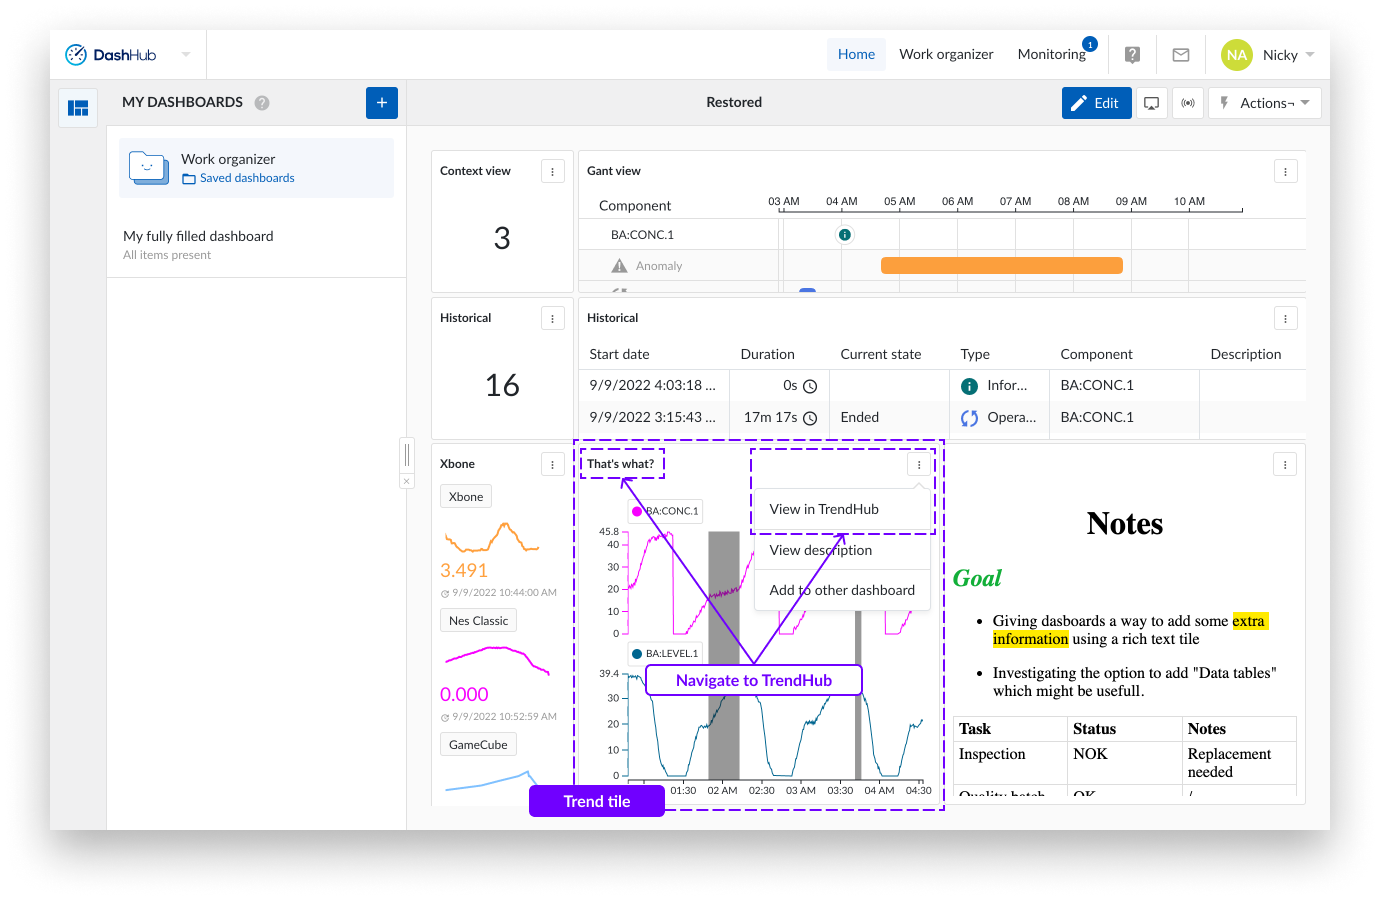
Task: Select View in TrendHub menu entry
Action: pyautogui.click(x=824, y=509)
